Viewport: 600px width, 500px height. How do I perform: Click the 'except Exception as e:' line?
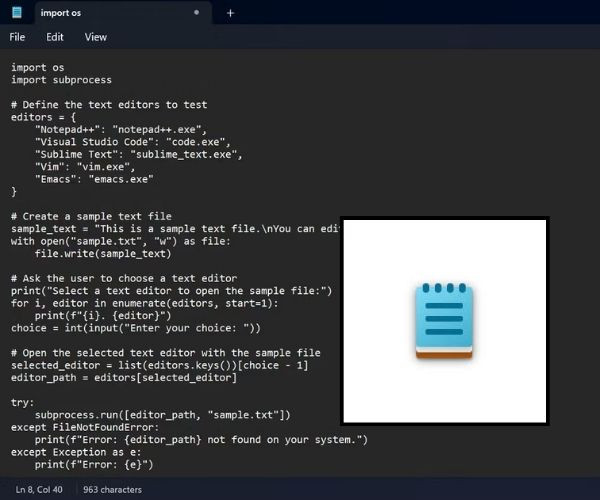point(76,452)
